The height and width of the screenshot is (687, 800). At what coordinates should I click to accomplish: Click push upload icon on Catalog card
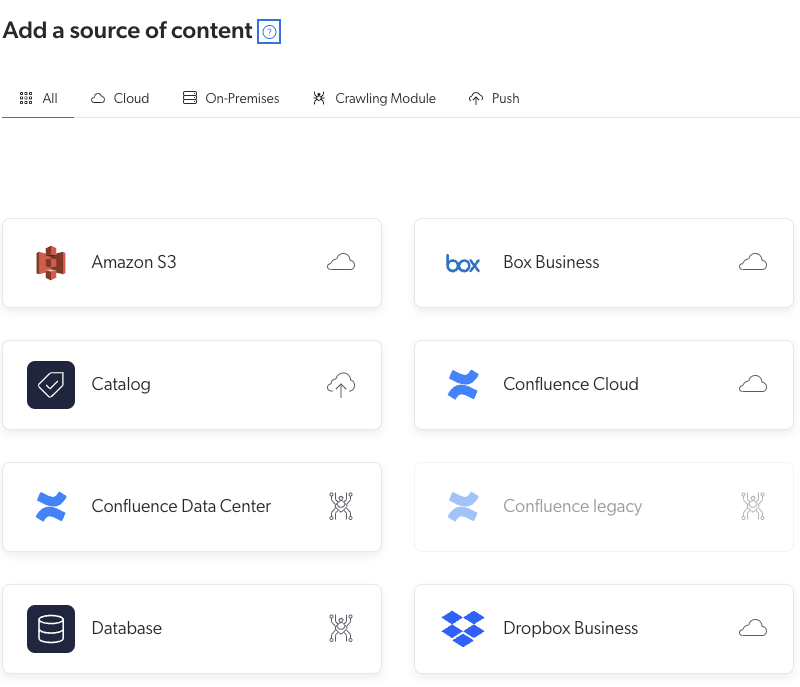coord(341,385)
